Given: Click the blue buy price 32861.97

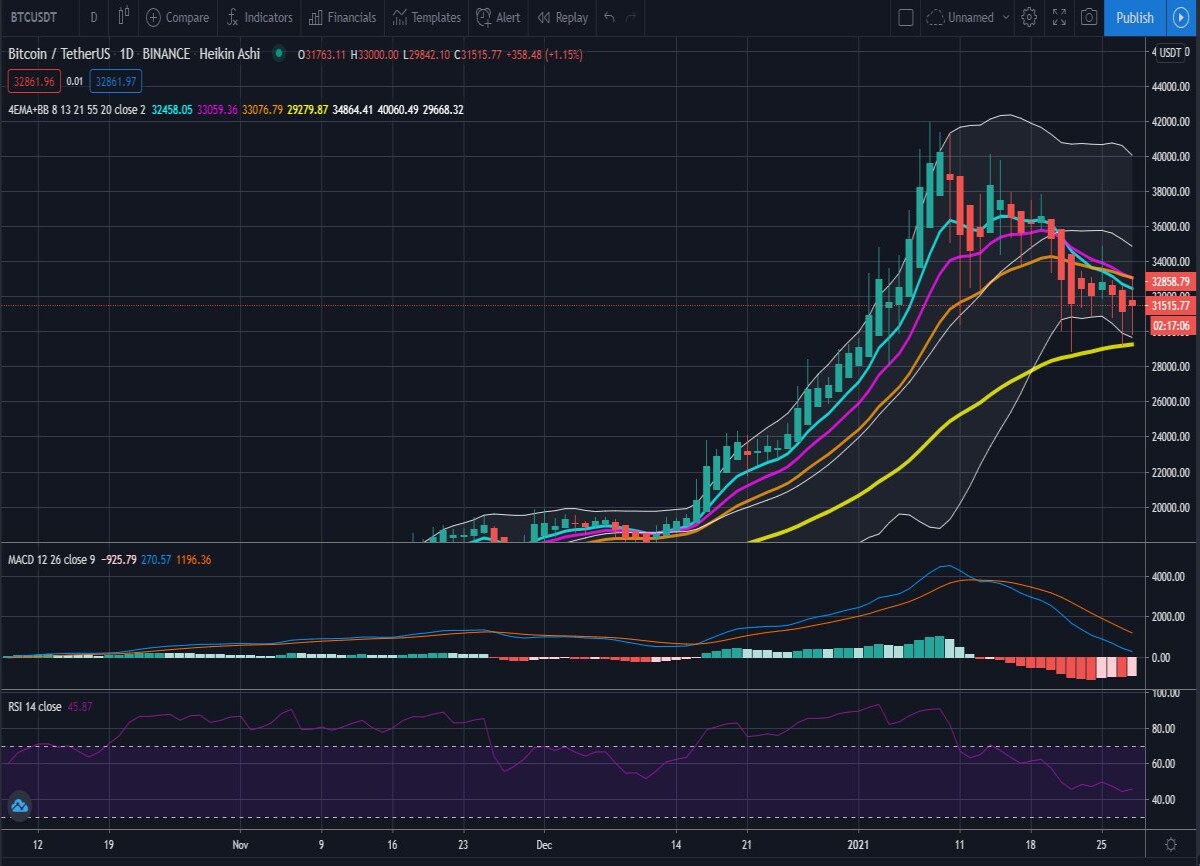Looking at the screenshot, I should (x=115, y=81).
